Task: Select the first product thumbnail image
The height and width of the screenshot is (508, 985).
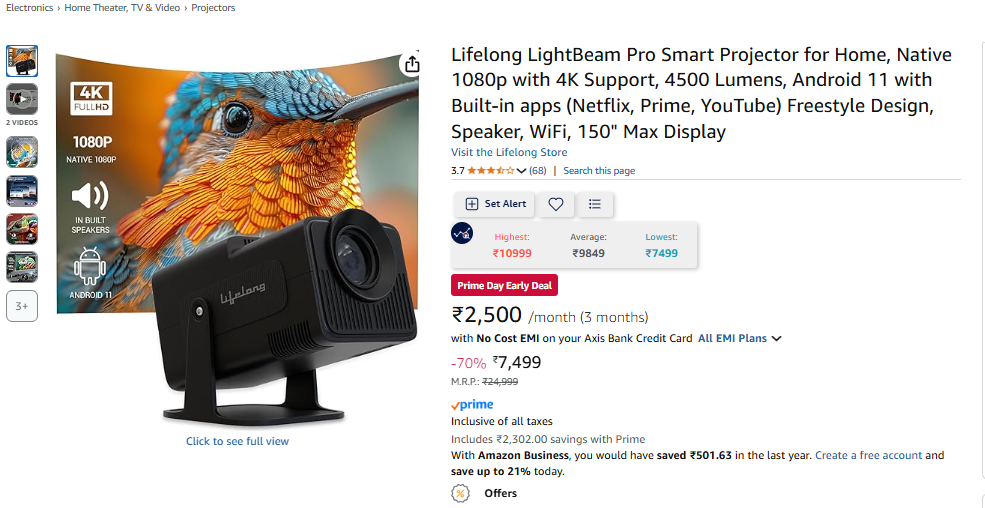Action: [22, 61]
